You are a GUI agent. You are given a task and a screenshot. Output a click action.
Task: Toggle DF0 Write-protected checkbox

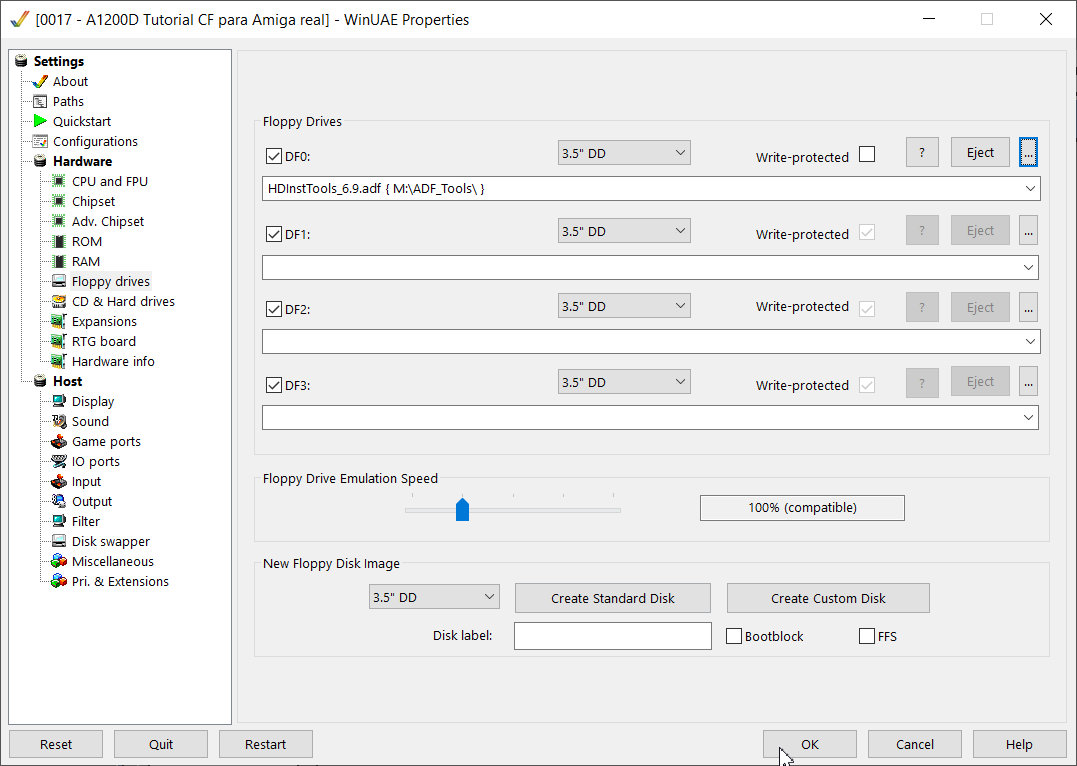[x=867, y=154]
